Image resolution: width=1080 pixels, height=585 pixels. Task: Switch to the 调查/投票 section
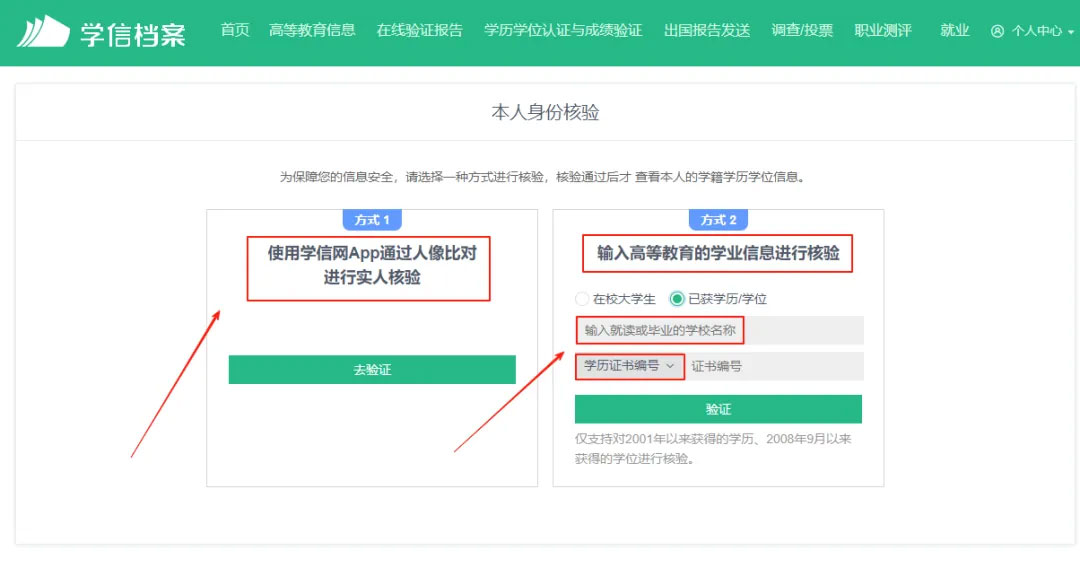[802, 30]
